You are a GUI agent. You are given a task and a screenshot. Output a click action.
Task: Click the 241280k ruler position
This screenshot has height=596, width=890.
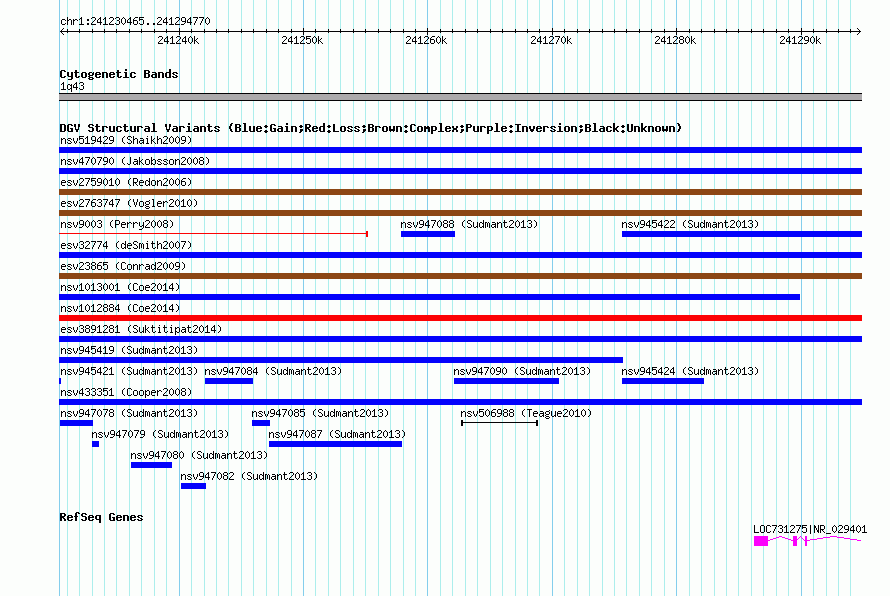[675, 40]
